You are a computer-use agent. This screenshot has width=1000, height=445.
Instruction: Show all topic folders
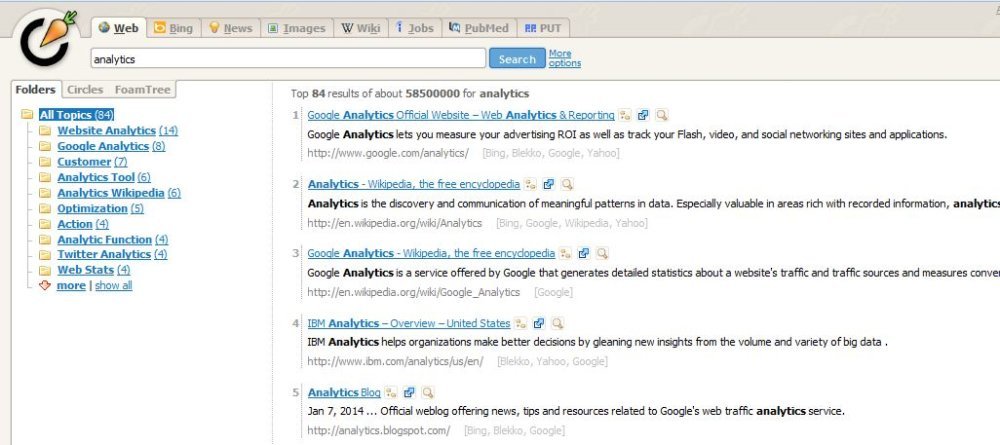point(113,286)
